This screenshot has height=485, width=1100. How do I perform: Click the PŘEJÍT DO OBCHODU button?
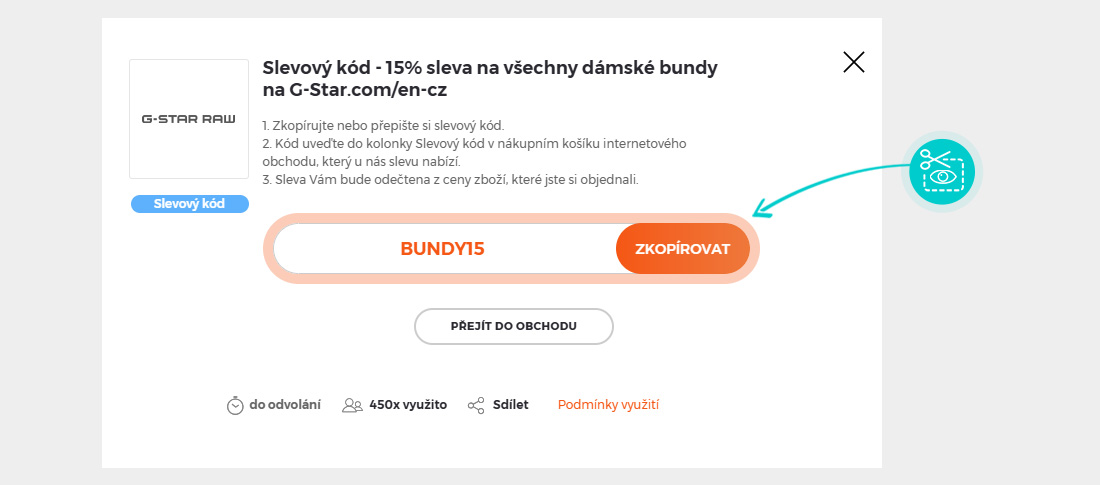513,326
